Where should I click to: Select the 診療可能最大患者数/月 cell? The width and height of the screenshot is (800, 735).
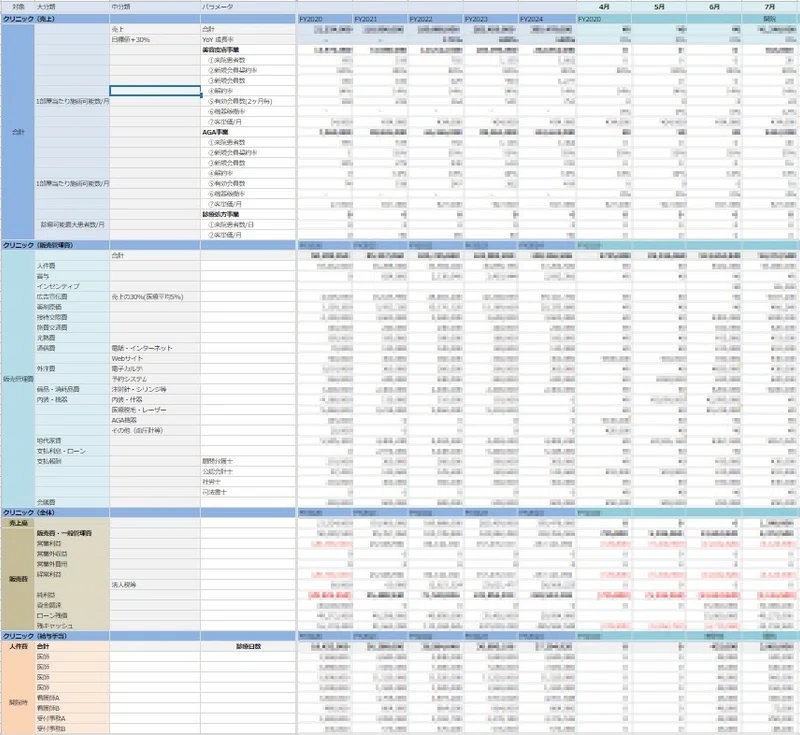(x=72, y=224)
